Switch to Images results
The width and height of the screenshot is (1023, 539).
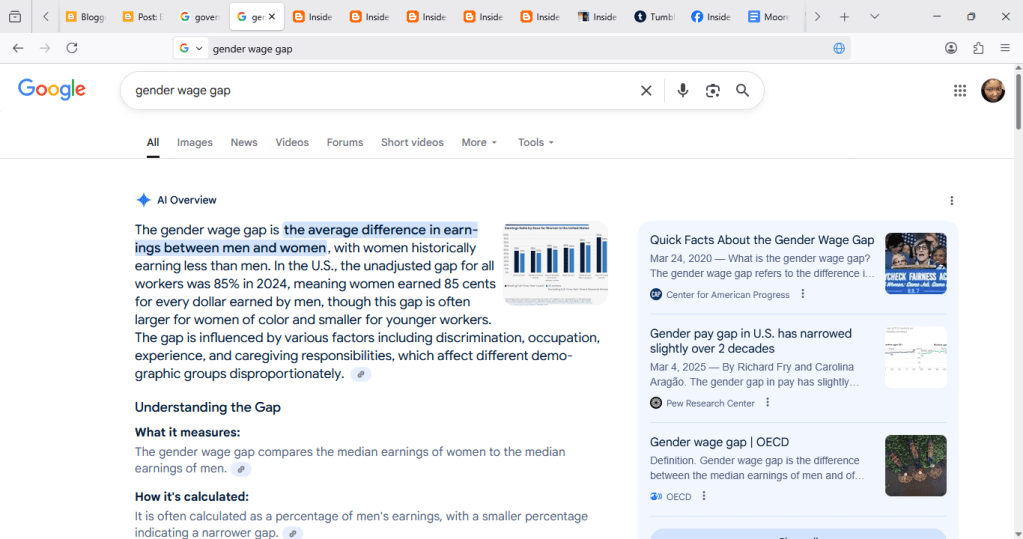point(194,142)
